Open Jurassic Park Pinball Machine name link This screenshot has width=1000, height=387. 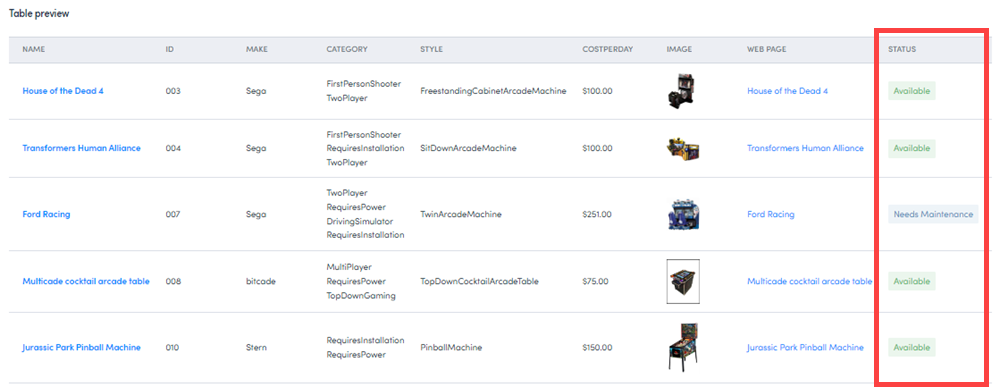pos(81,347)
